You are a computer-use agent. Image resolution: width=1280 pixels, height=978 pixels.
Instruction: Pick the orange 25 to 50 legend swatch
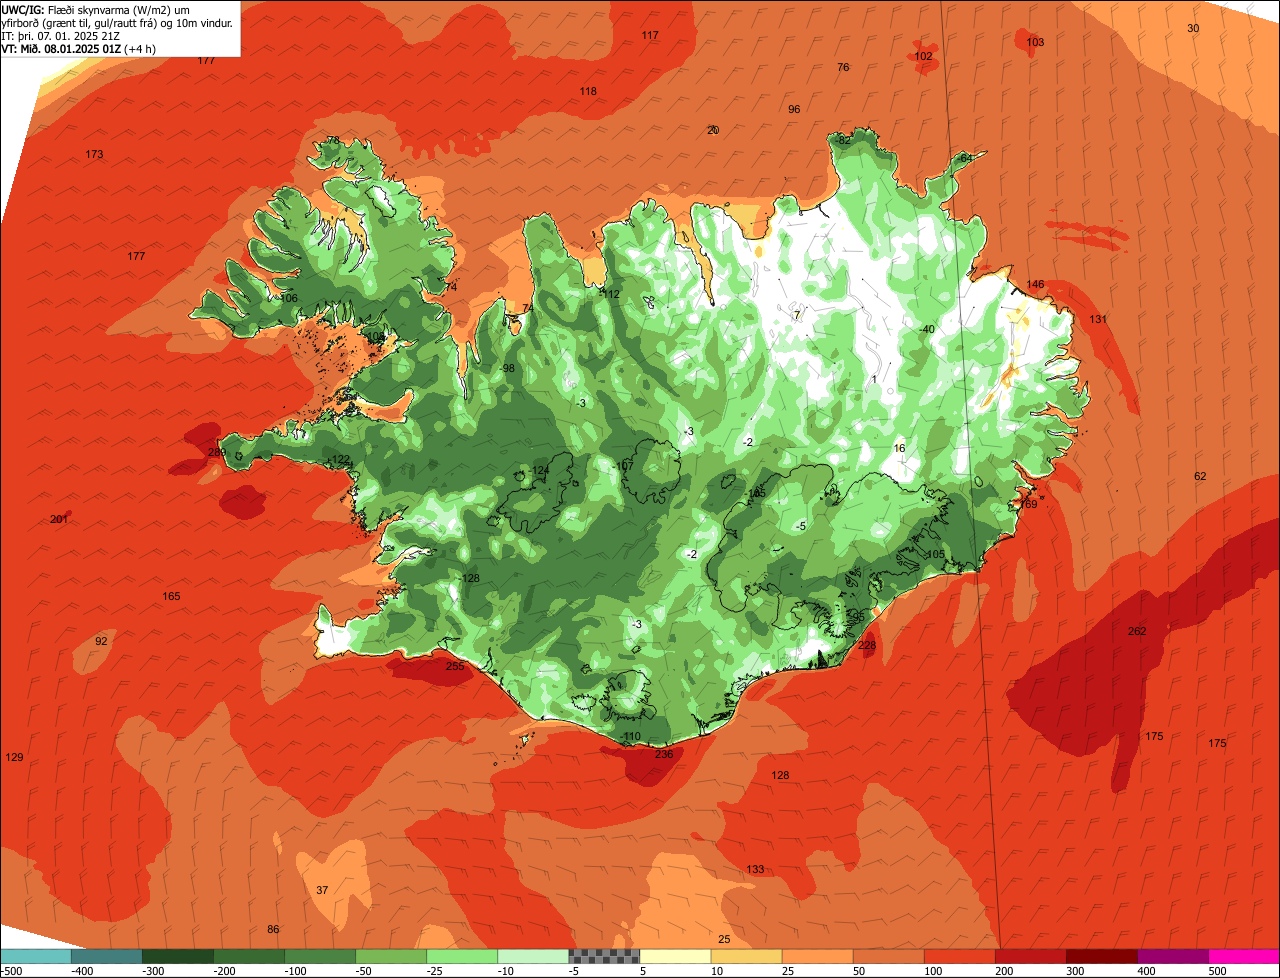pos(817,956)
